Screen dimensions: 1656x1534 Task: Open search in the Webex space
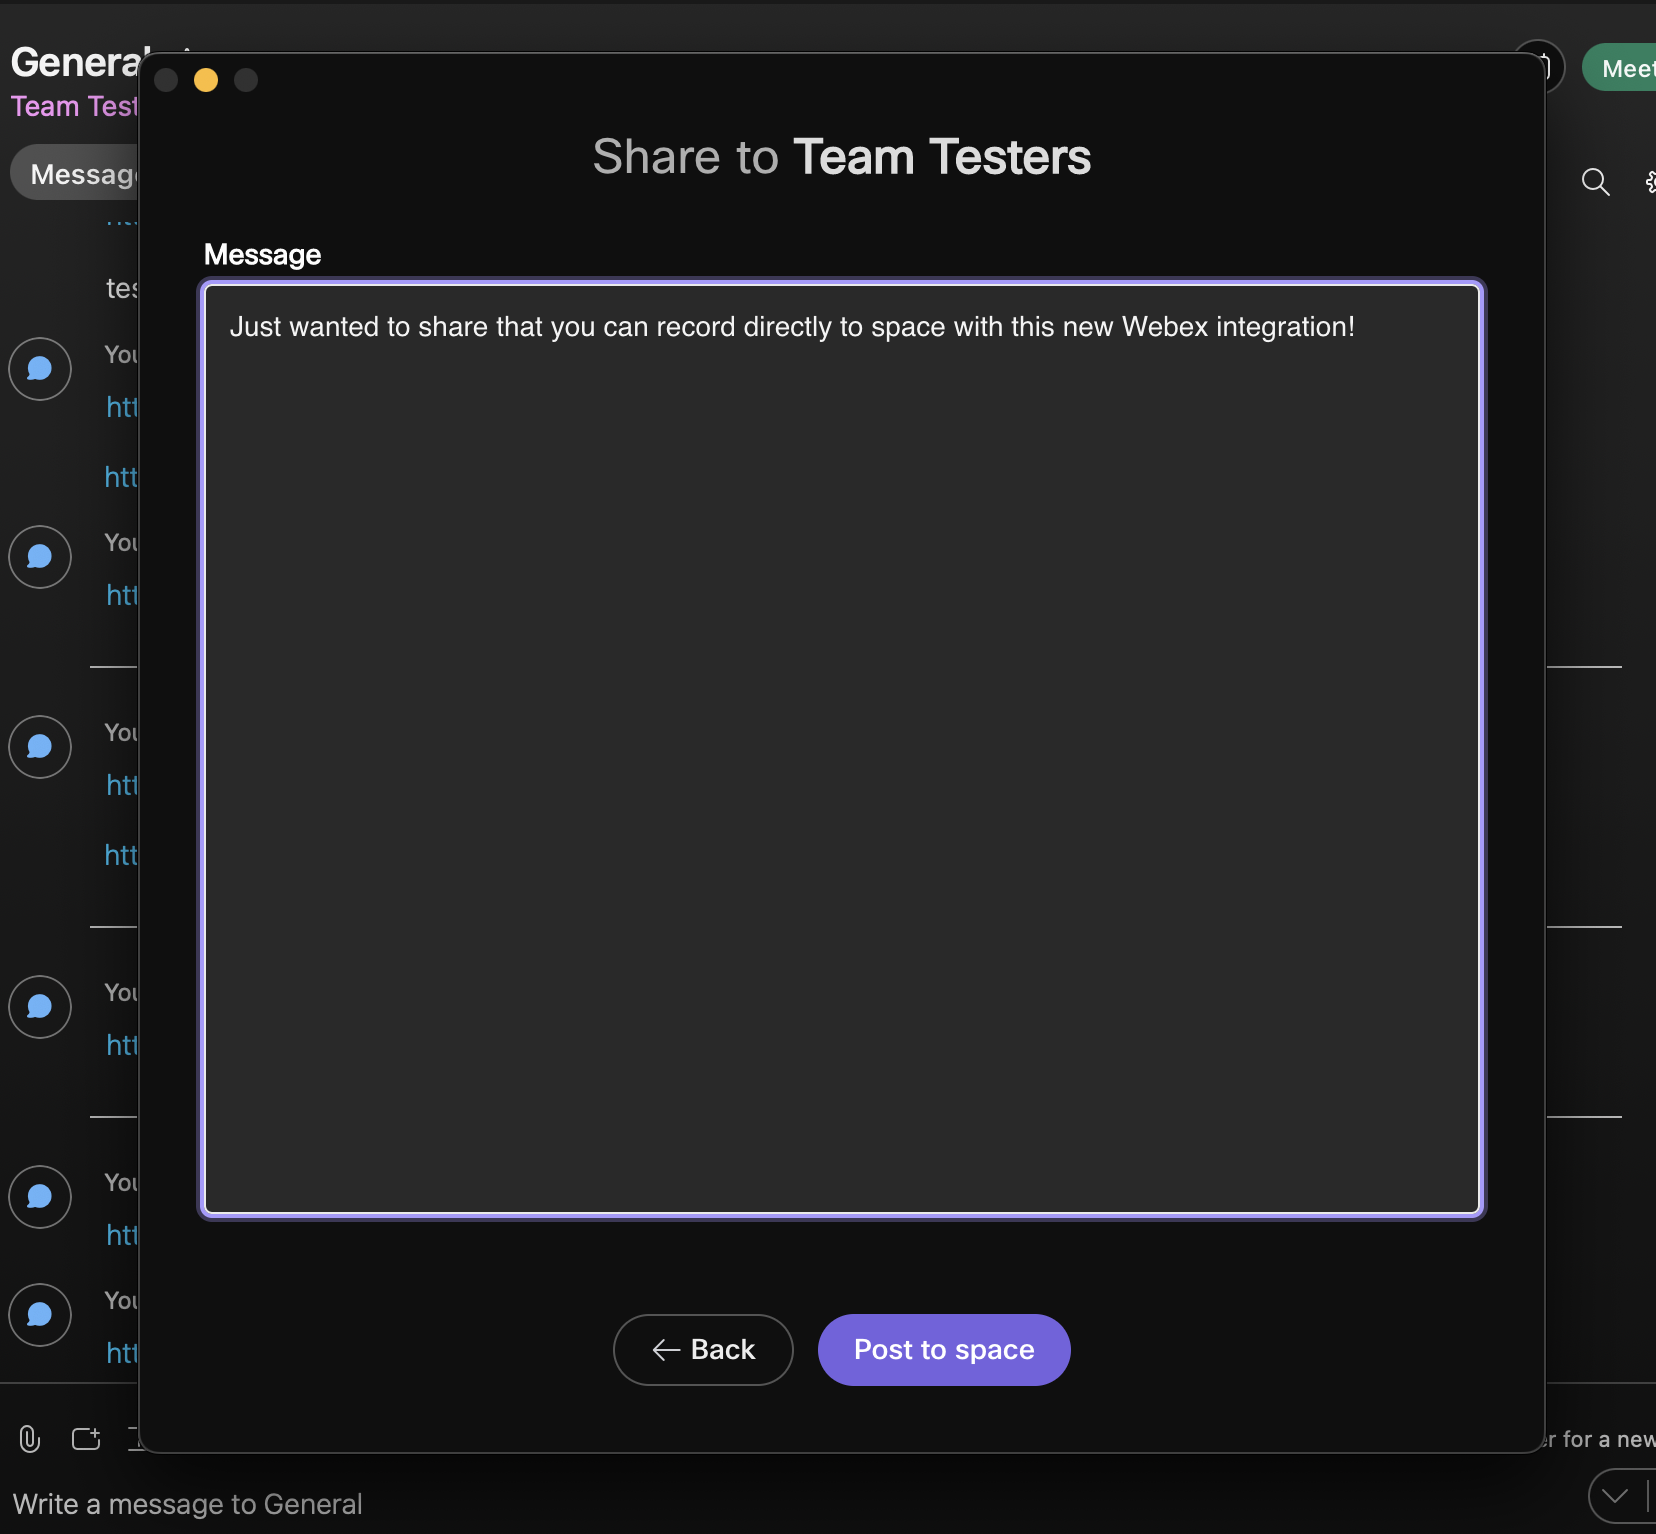click(x=1595, y=182)
